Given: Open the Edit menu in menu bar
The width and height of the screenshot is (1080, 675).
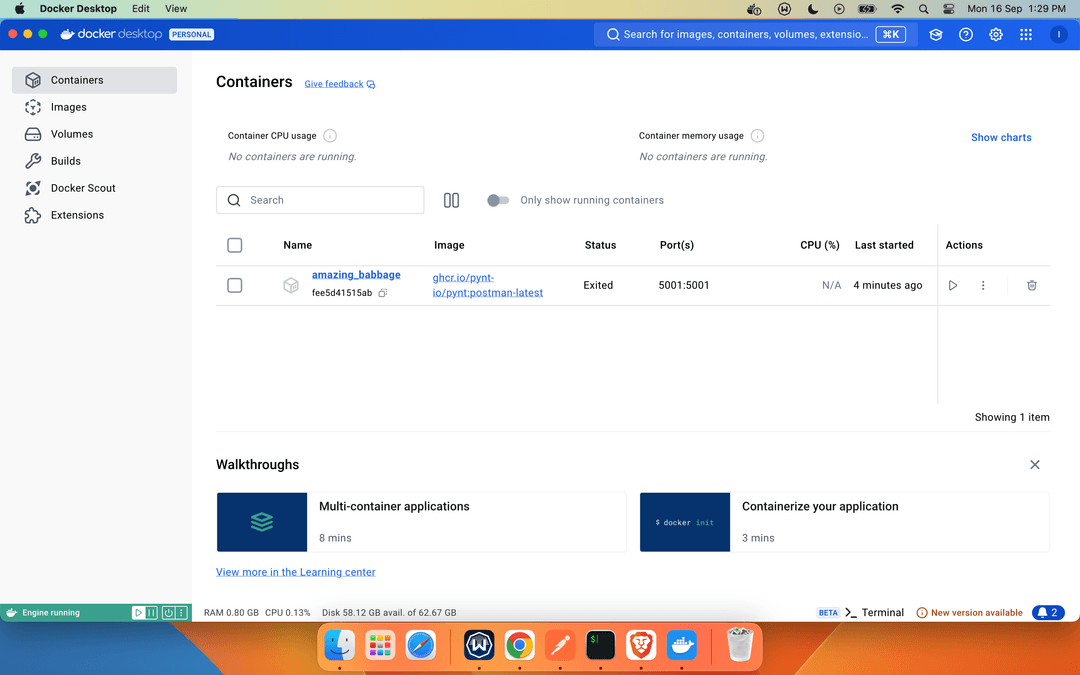Looking at the screenshot, I should coord(141,9).
